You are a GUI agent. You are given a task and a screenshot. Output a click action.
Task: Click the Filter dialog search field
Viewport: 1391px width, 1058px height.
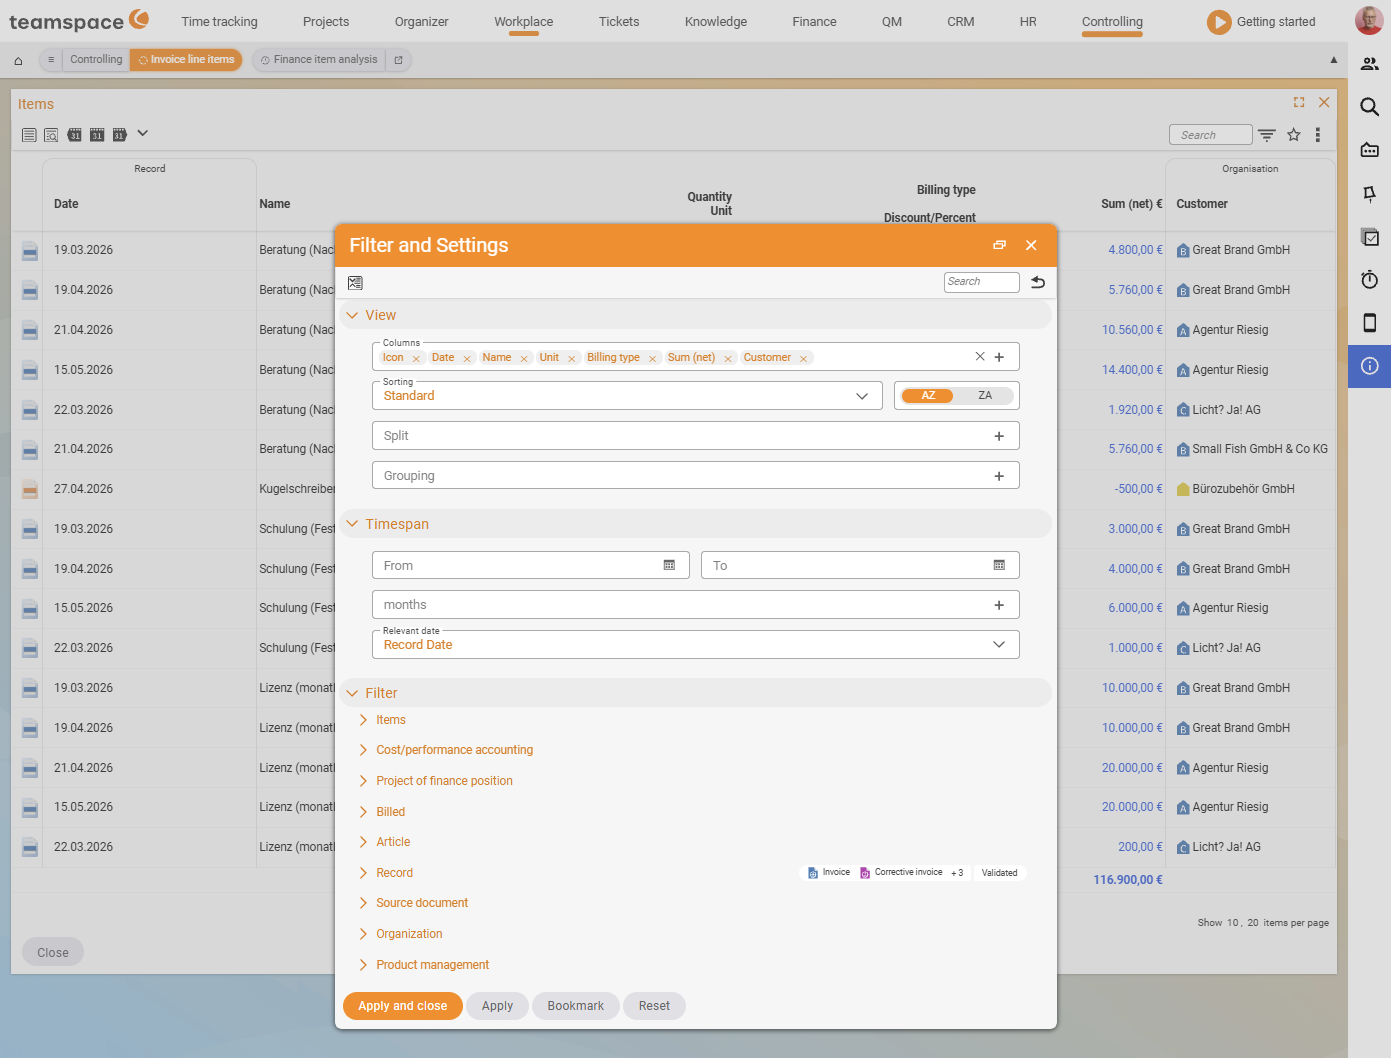(981, 282)
